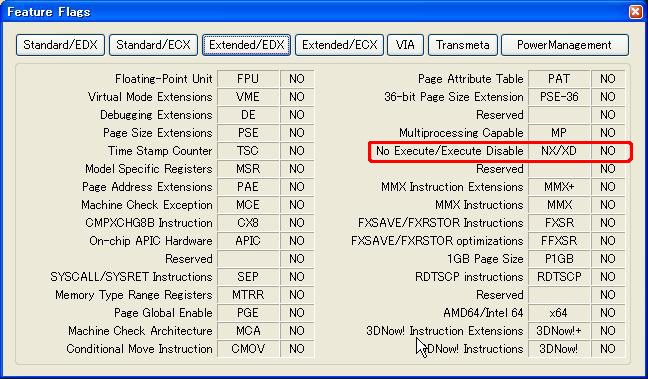Select the CX8 abbreviation cell
Screen dimensions: 648x379
(248, 223)
